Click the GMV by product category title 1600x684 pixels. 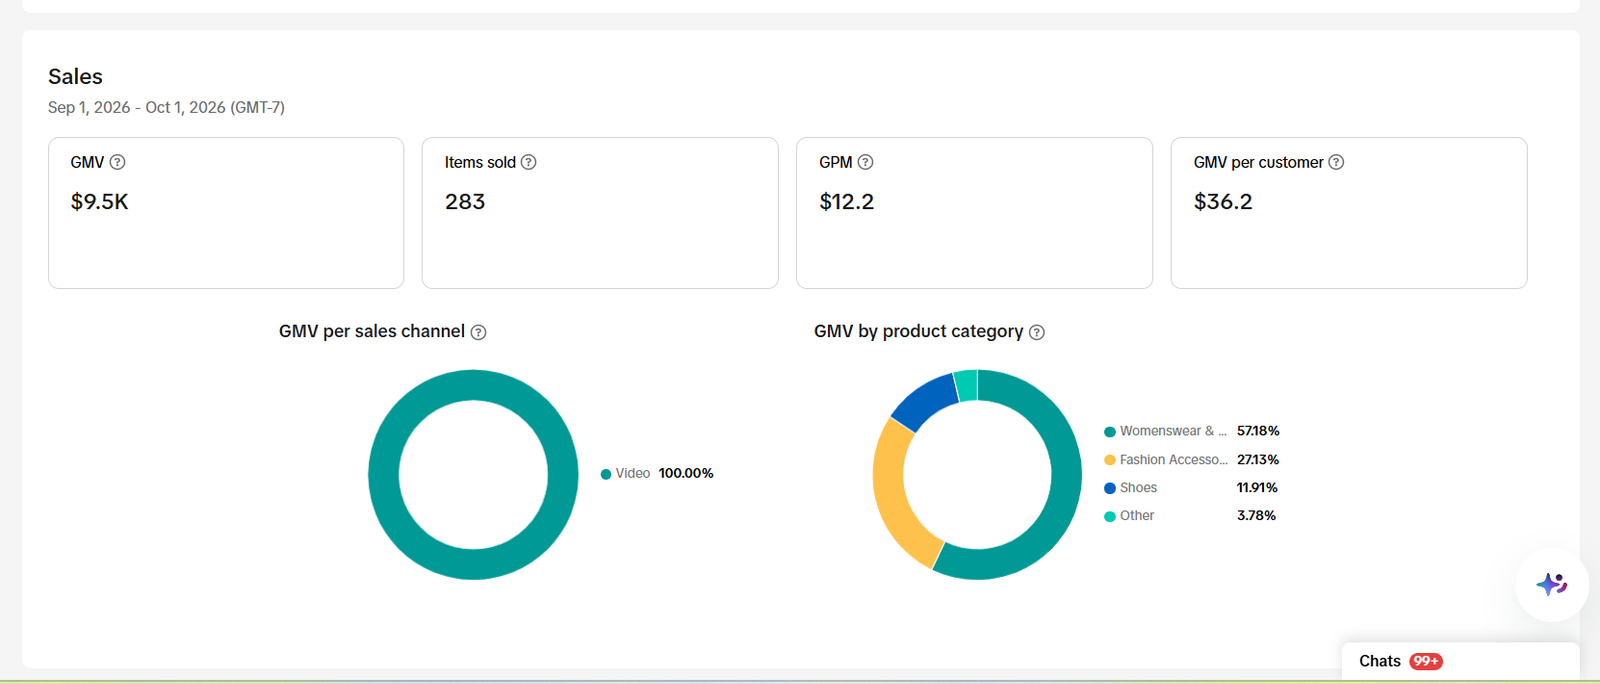(919, 331)
